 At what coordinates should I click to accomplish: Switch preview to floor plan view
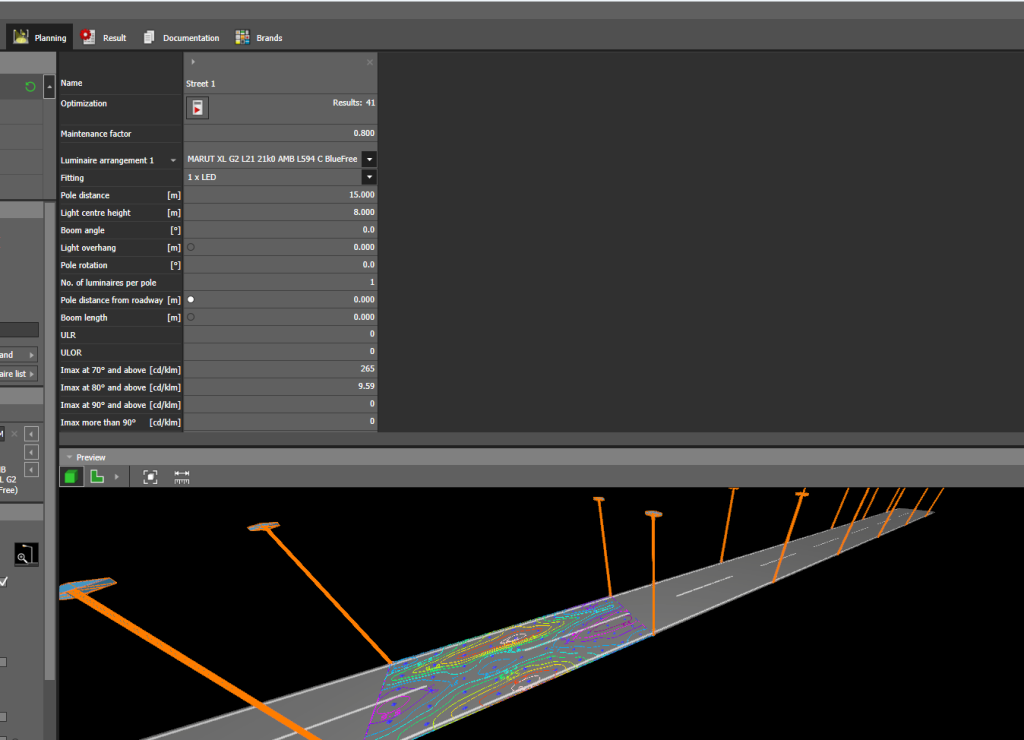point(97,477)
